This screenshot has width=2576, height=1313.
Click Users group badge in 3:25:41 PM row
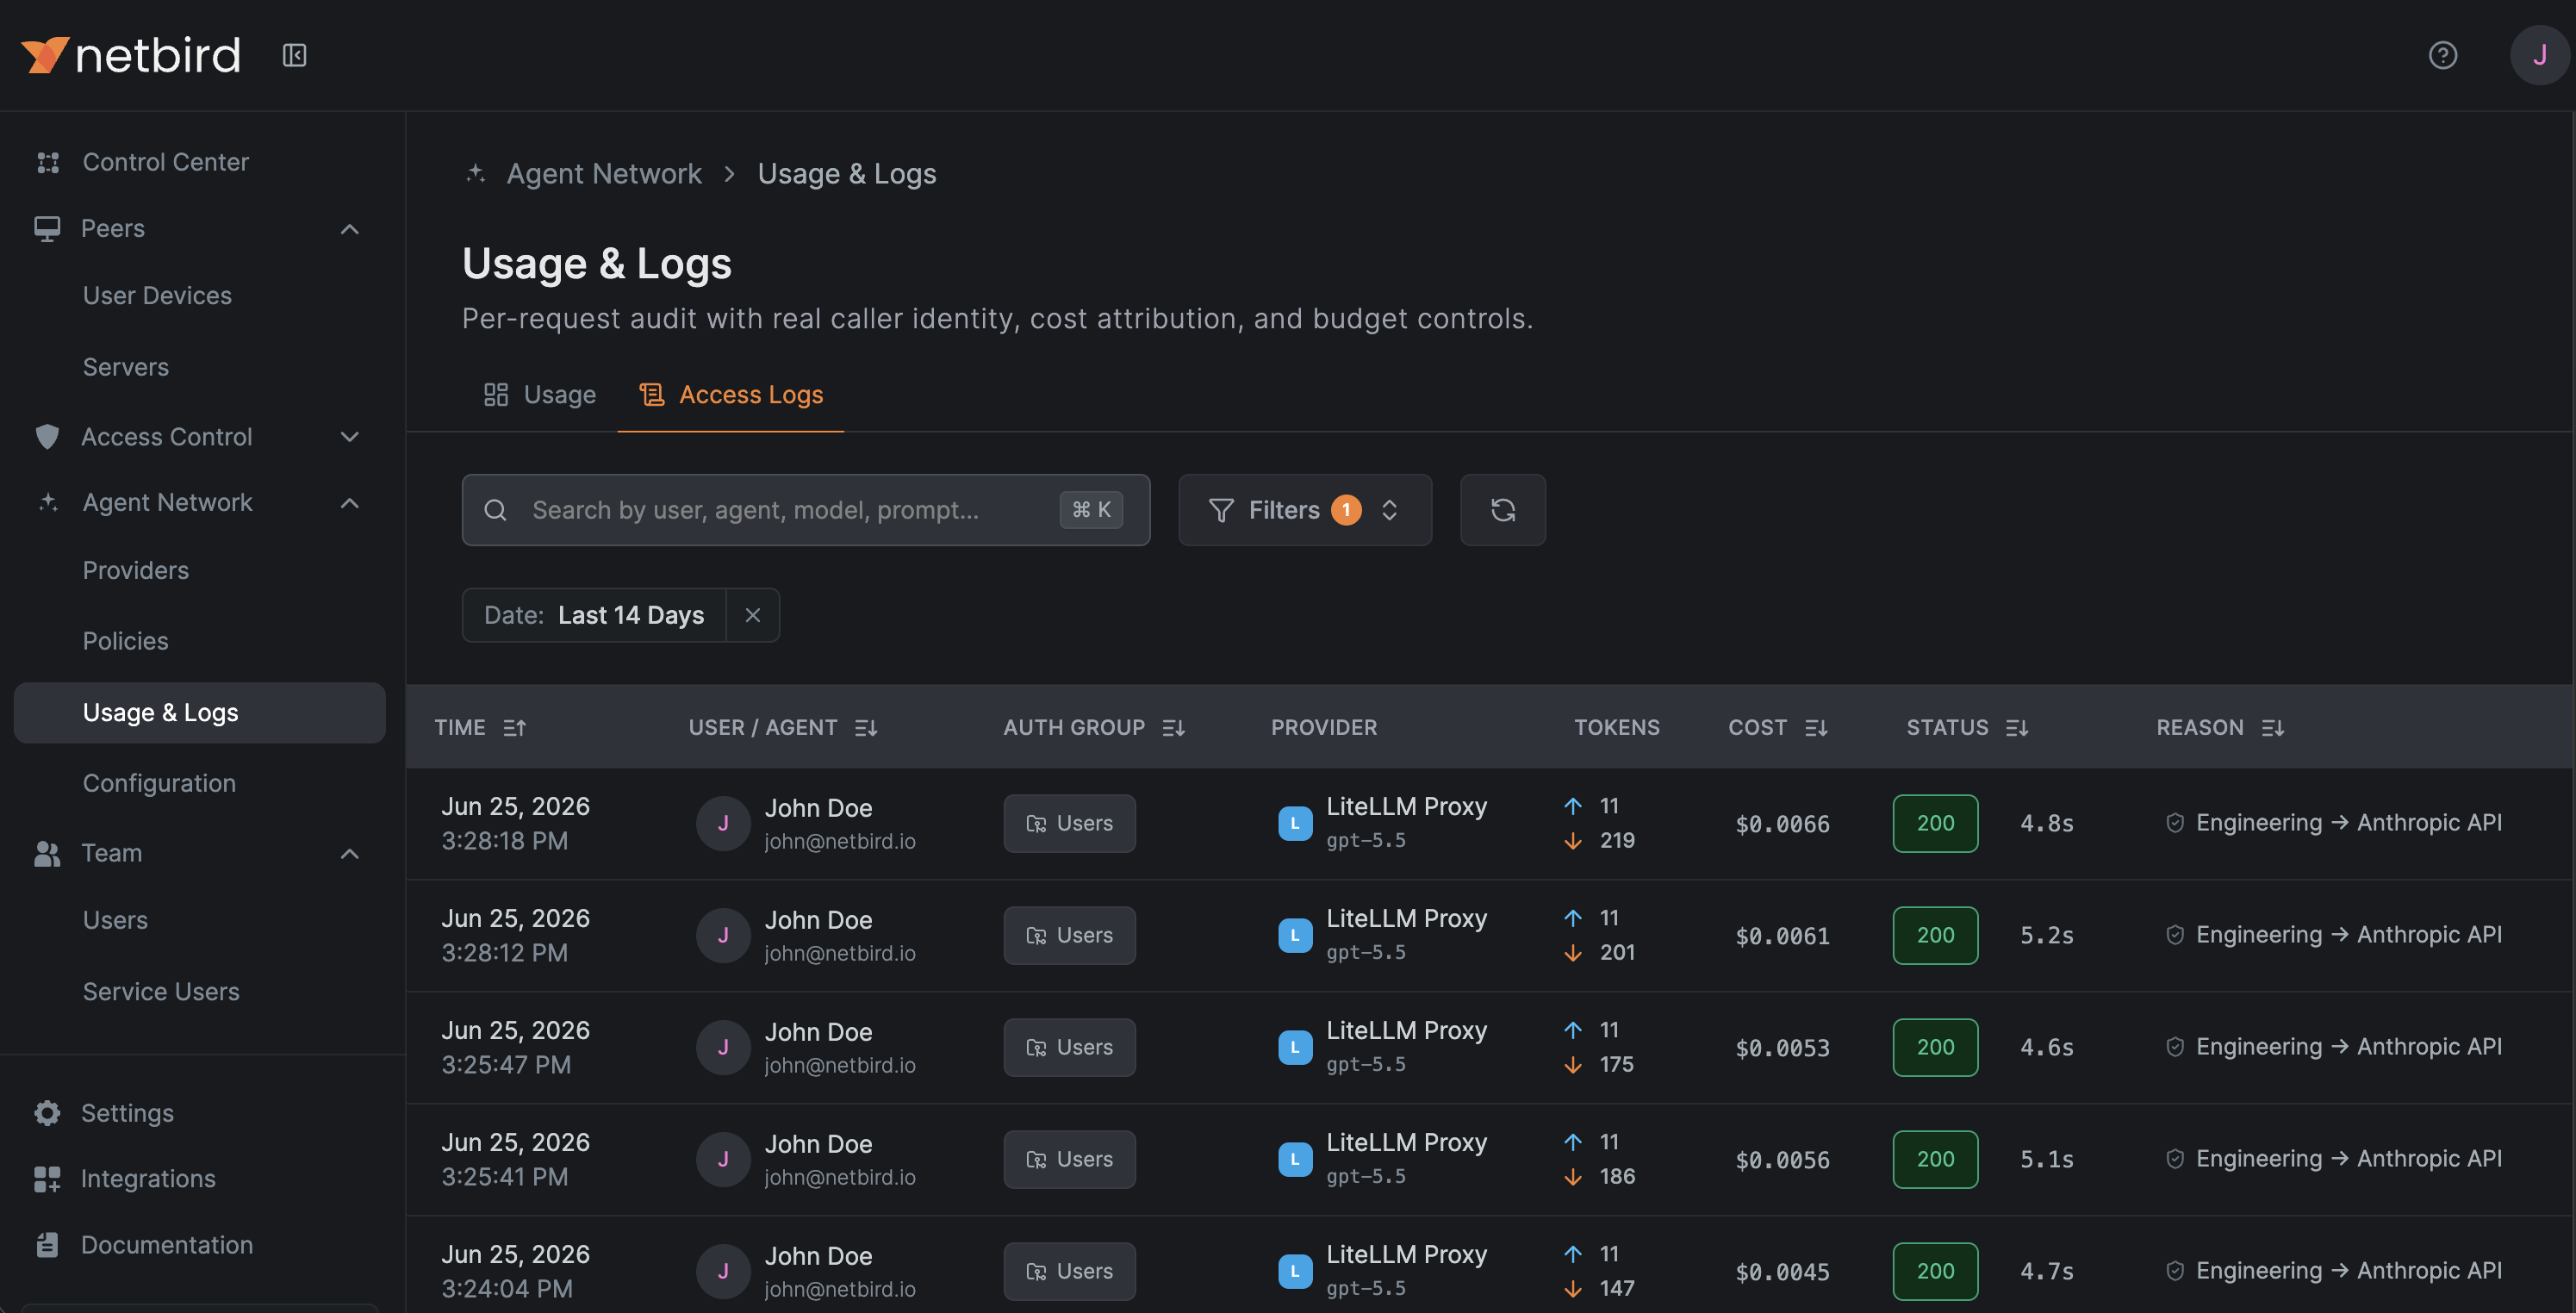[1069, 1160]
